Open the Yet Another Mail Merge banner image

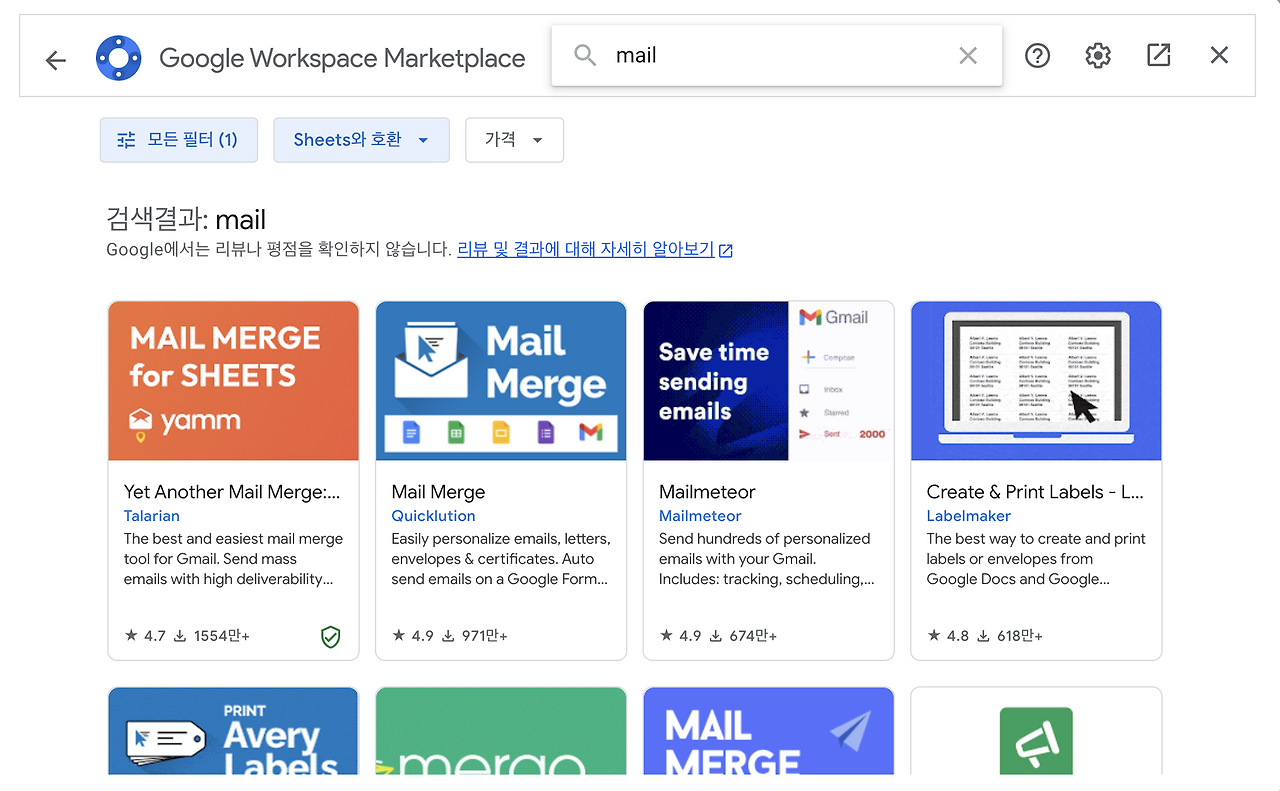233,381
